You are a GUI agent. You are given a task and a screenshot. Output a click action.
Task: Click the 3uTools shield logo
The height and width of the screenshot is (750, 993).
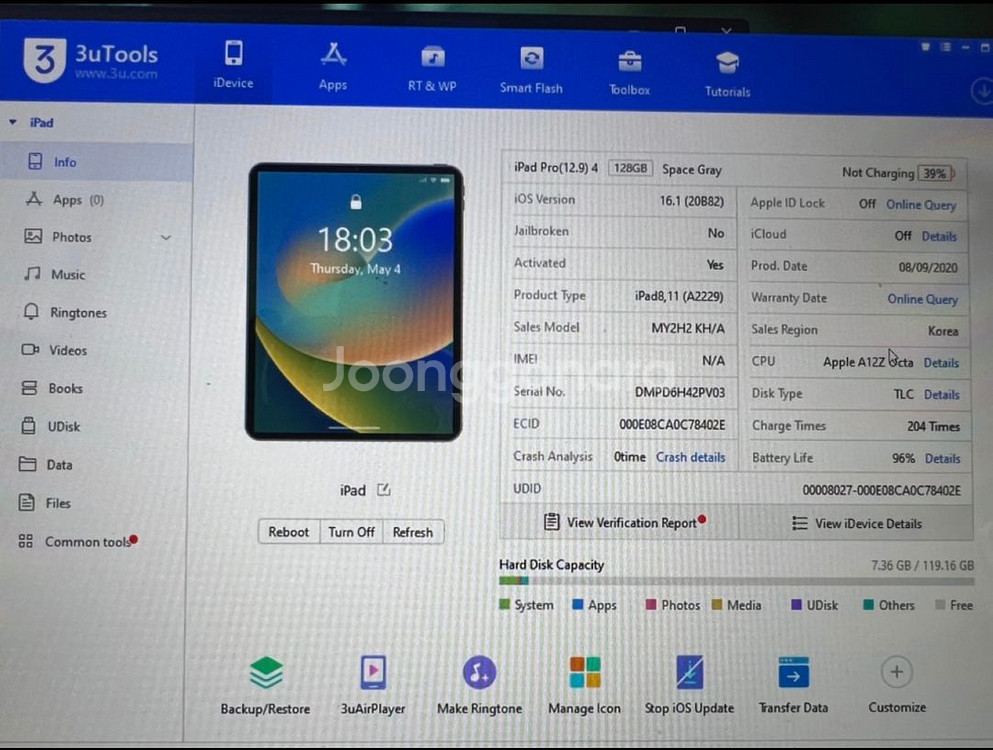point(44,60)
